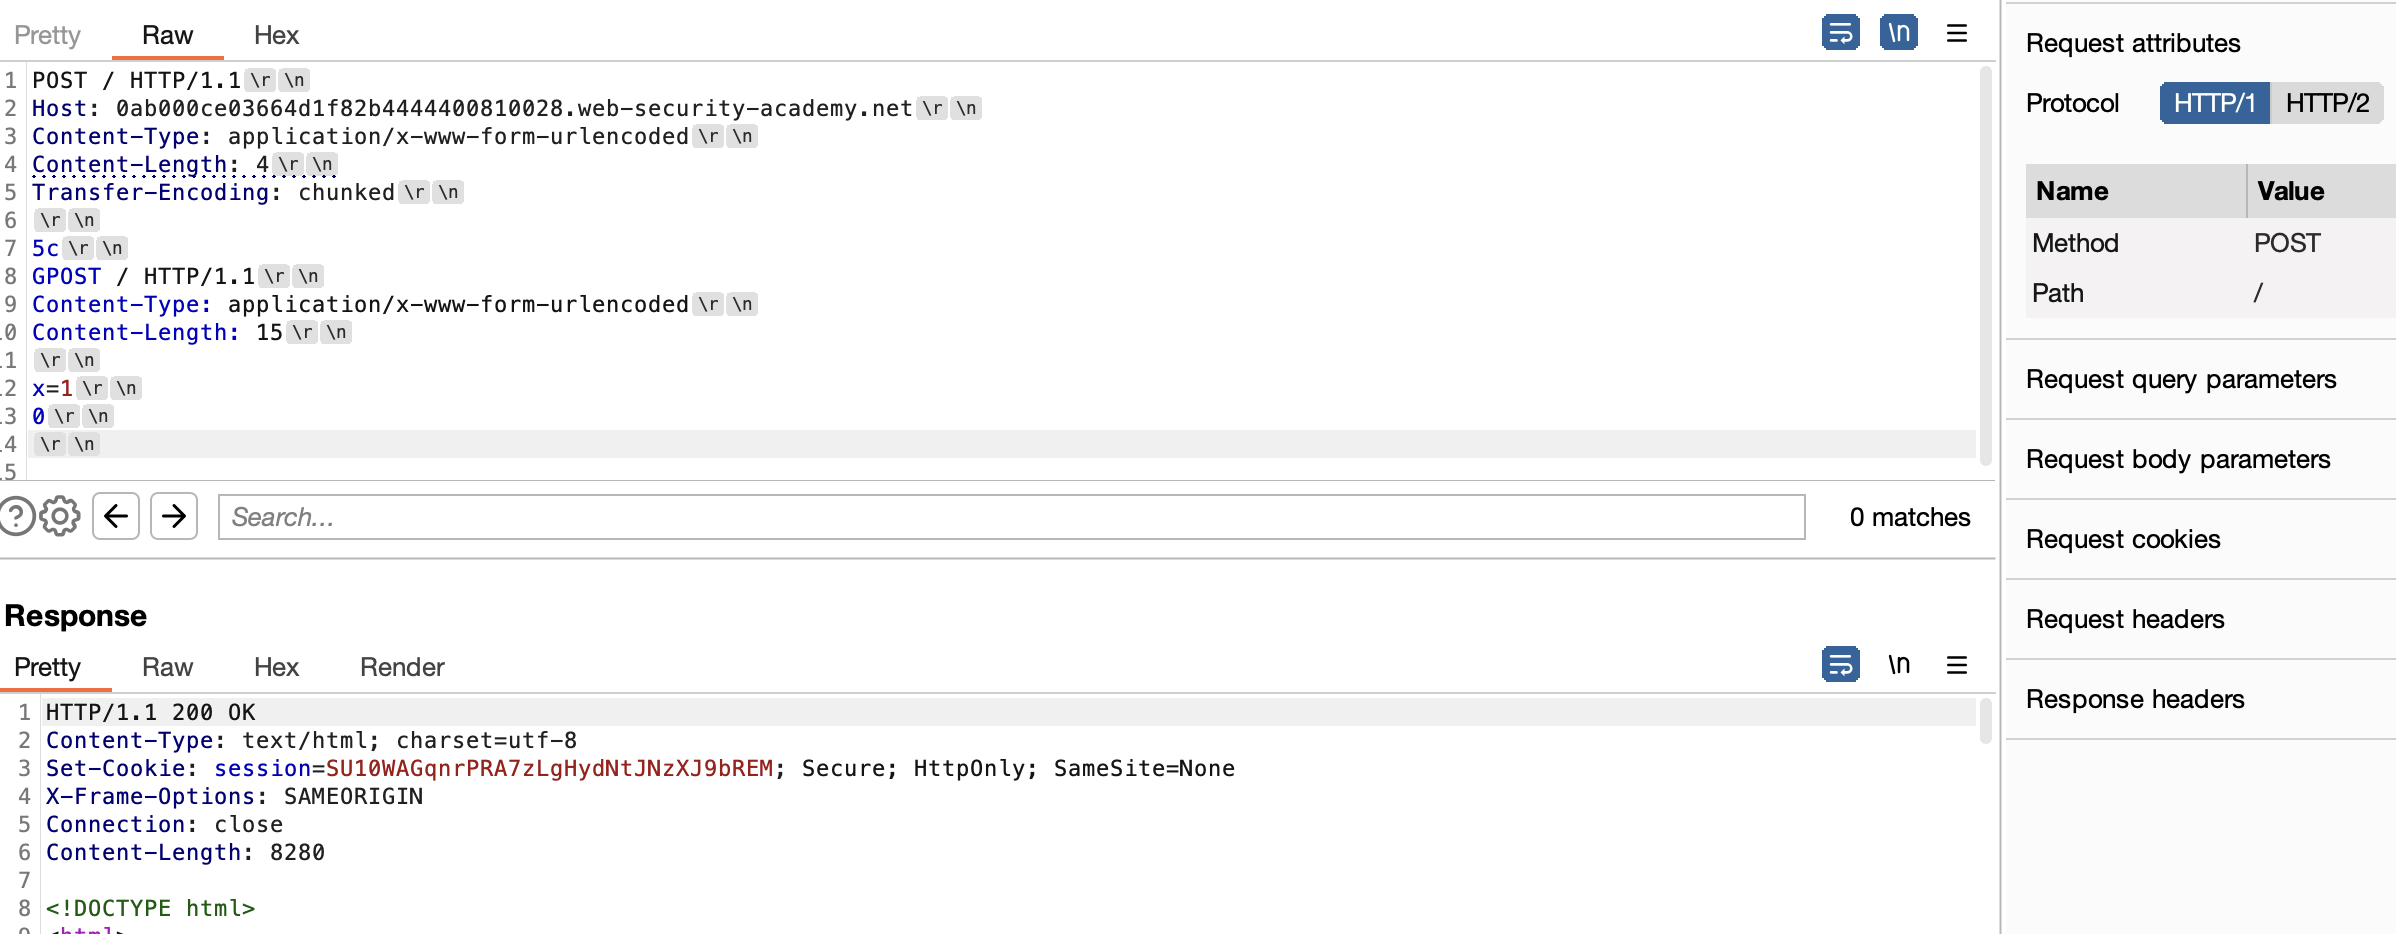Click the HTTP/1.1 200 OK status line
2396x934 pixels.
pos(150,712)
